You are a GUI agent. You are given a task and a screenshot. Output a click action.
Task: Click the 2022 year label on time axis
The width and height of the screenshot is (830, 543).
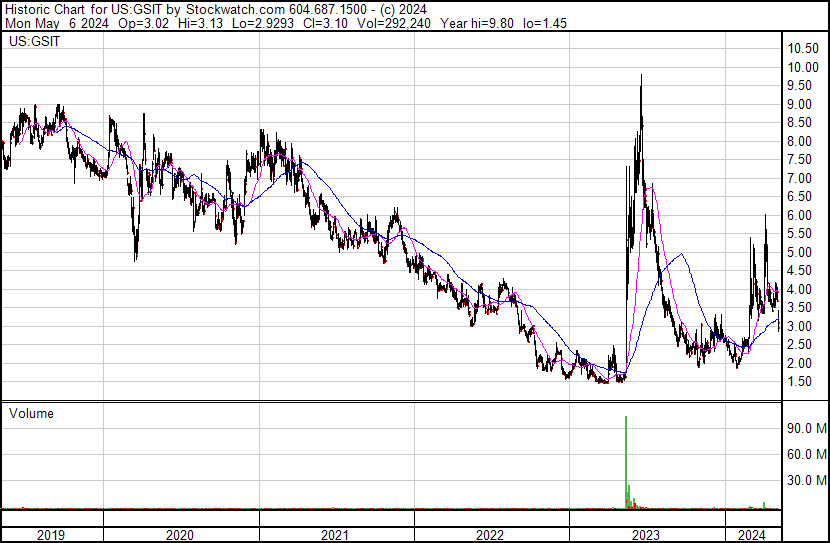[x=490, y=535]
